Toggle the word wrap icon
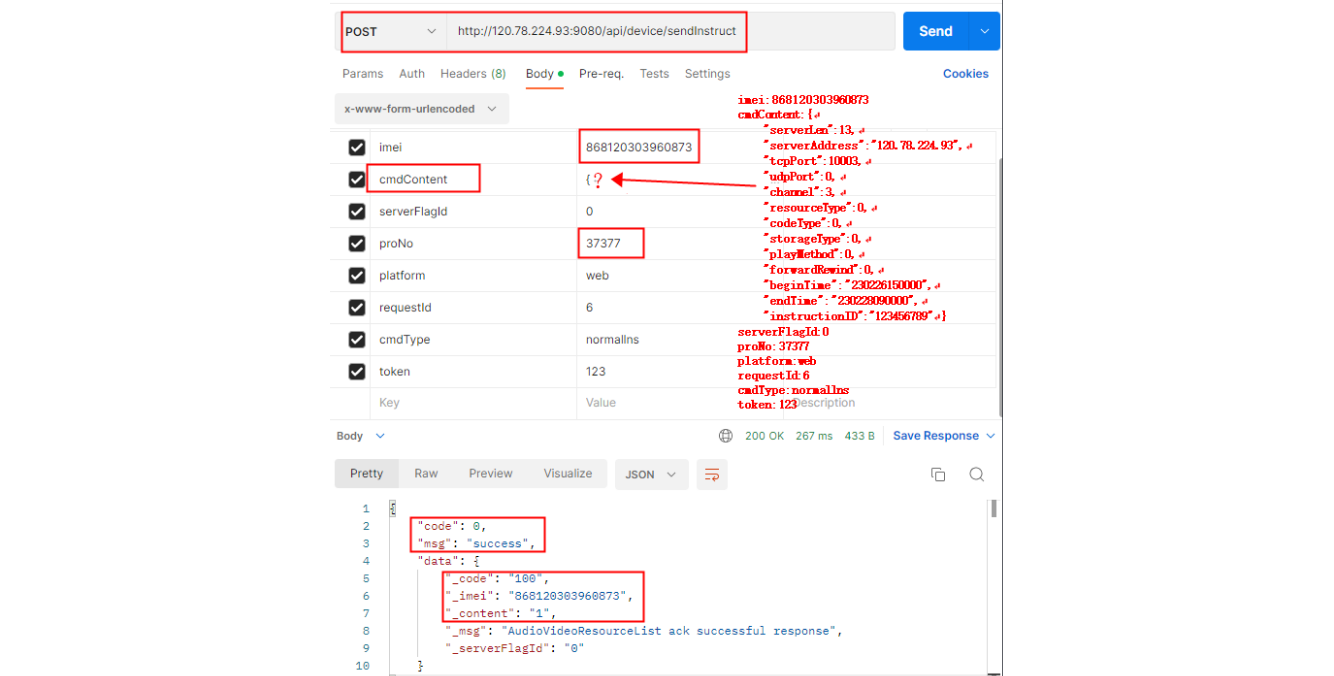 tap(712, 475)
